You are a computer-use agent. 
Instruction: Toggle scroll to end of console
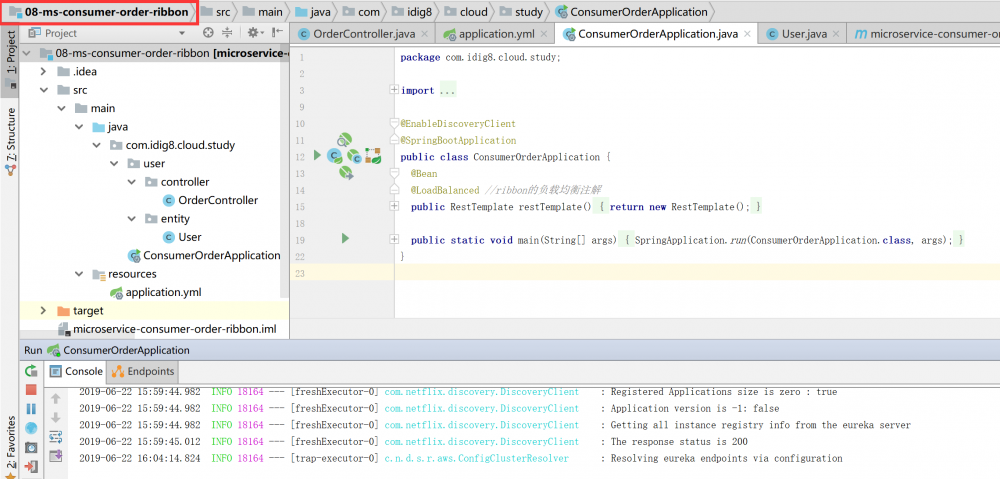(x=56, y=455)
